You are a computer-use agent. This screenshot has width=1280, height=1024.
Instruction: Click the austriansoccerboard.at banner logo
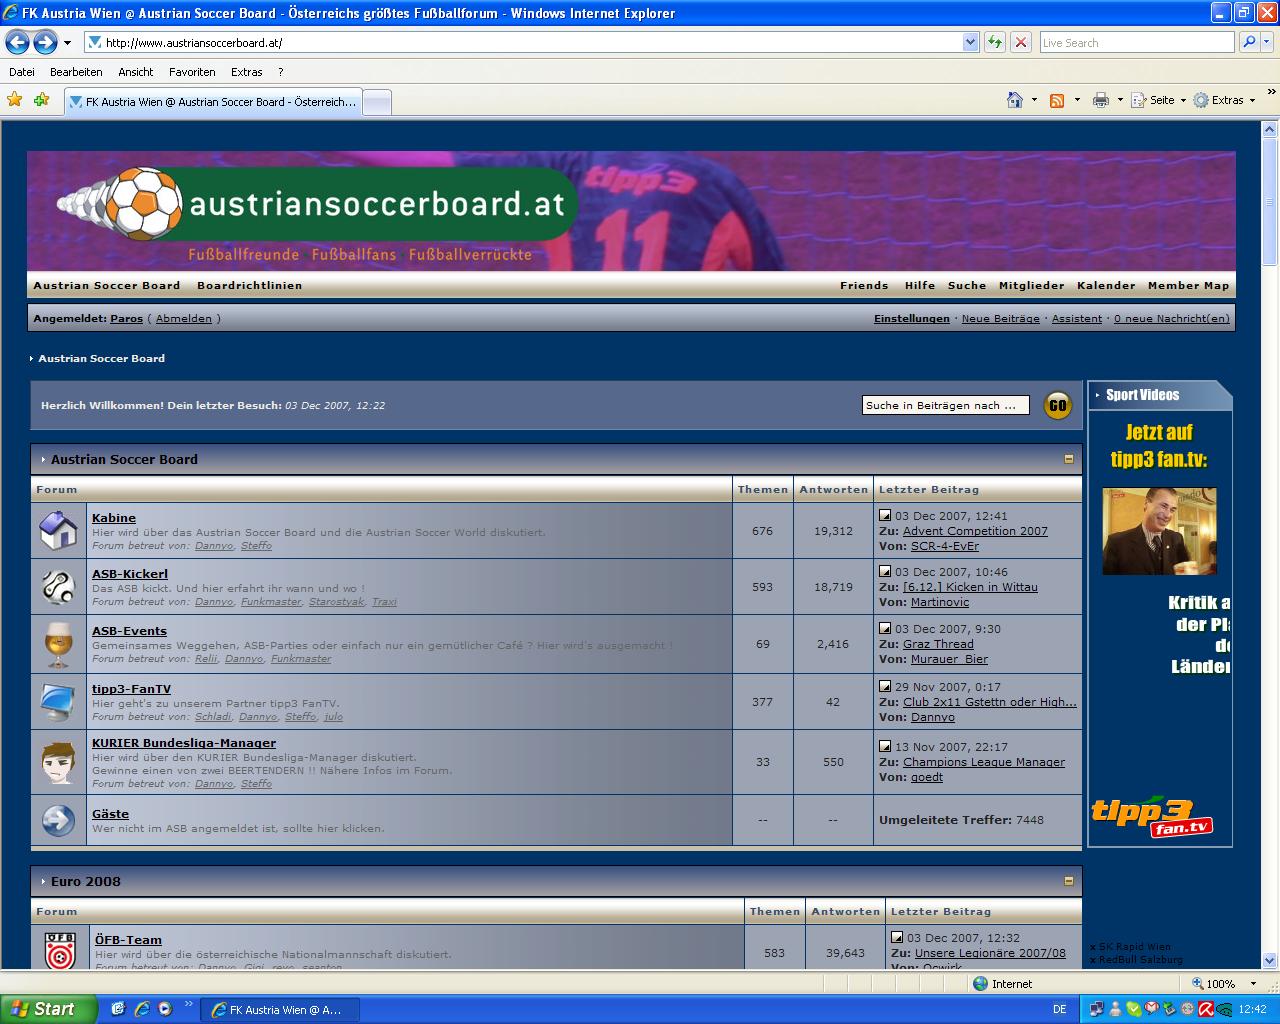316,204
